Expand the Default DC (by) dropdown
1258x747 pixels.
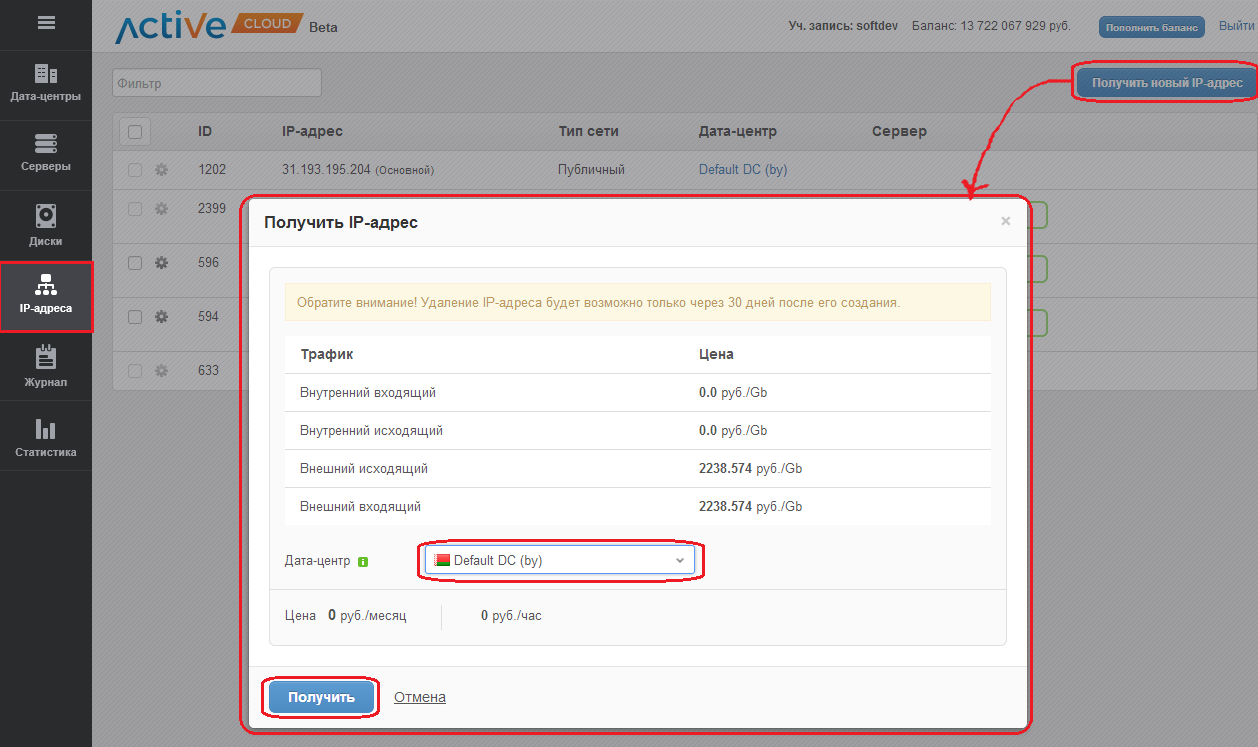click(x=560, y=561)
